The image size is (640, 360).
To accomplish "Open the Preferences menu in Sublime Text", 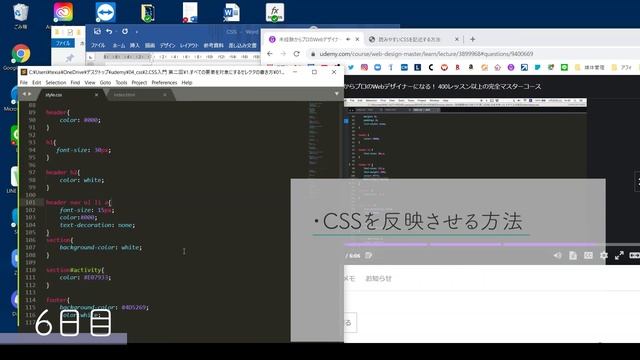I will click(x=164, y=82).
